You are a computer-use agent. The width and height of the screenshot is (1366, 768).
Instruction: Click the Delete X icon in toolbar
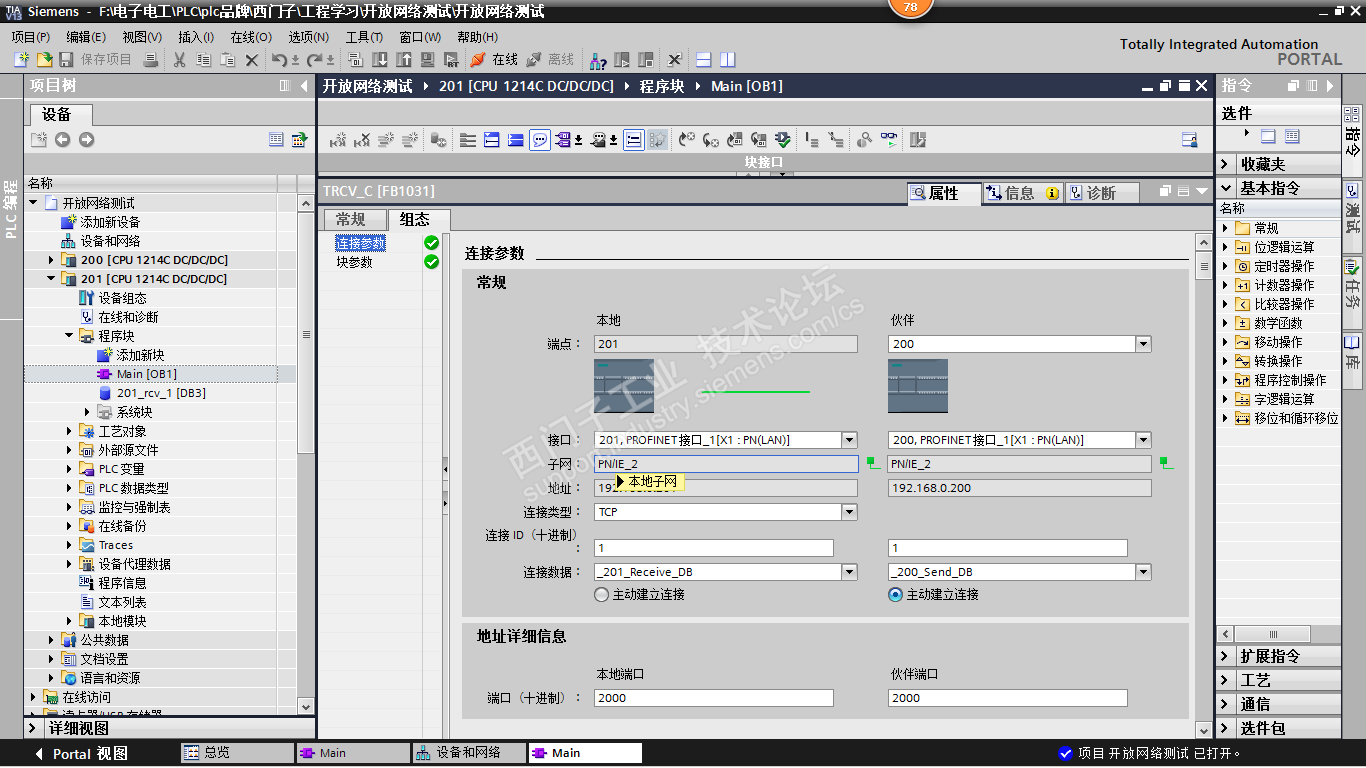pos(252,60)
